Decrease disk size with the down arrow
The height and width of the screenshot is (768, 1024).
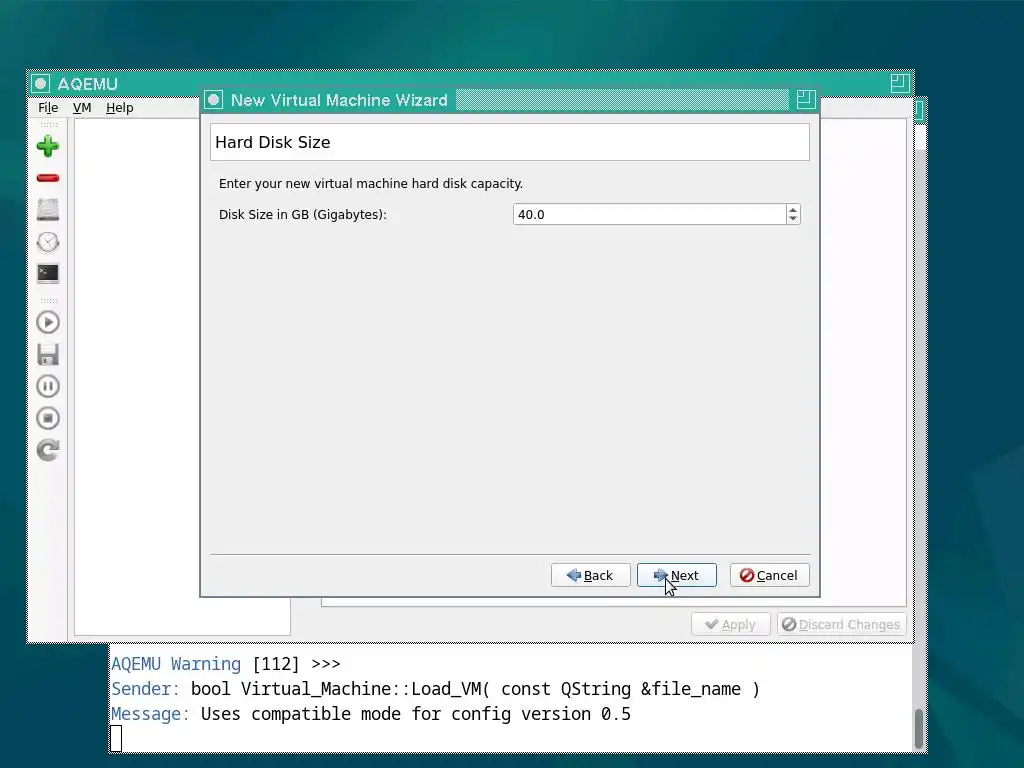coord(793,219)
